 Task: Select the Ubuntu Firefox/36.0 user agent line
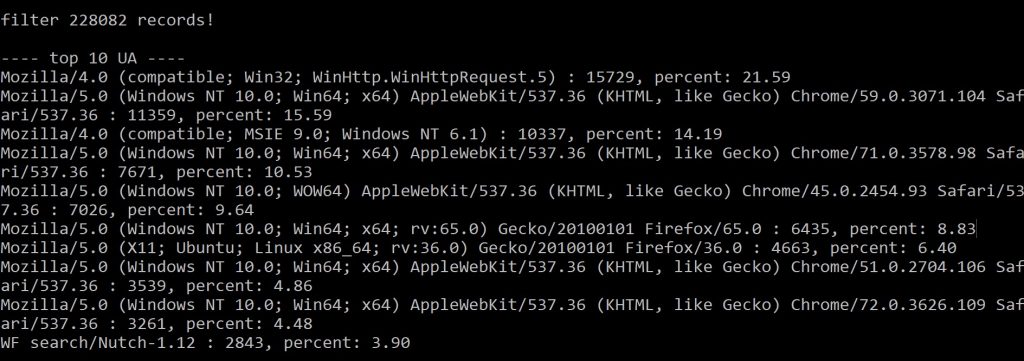pyautogui.click(x=478, y=248)
